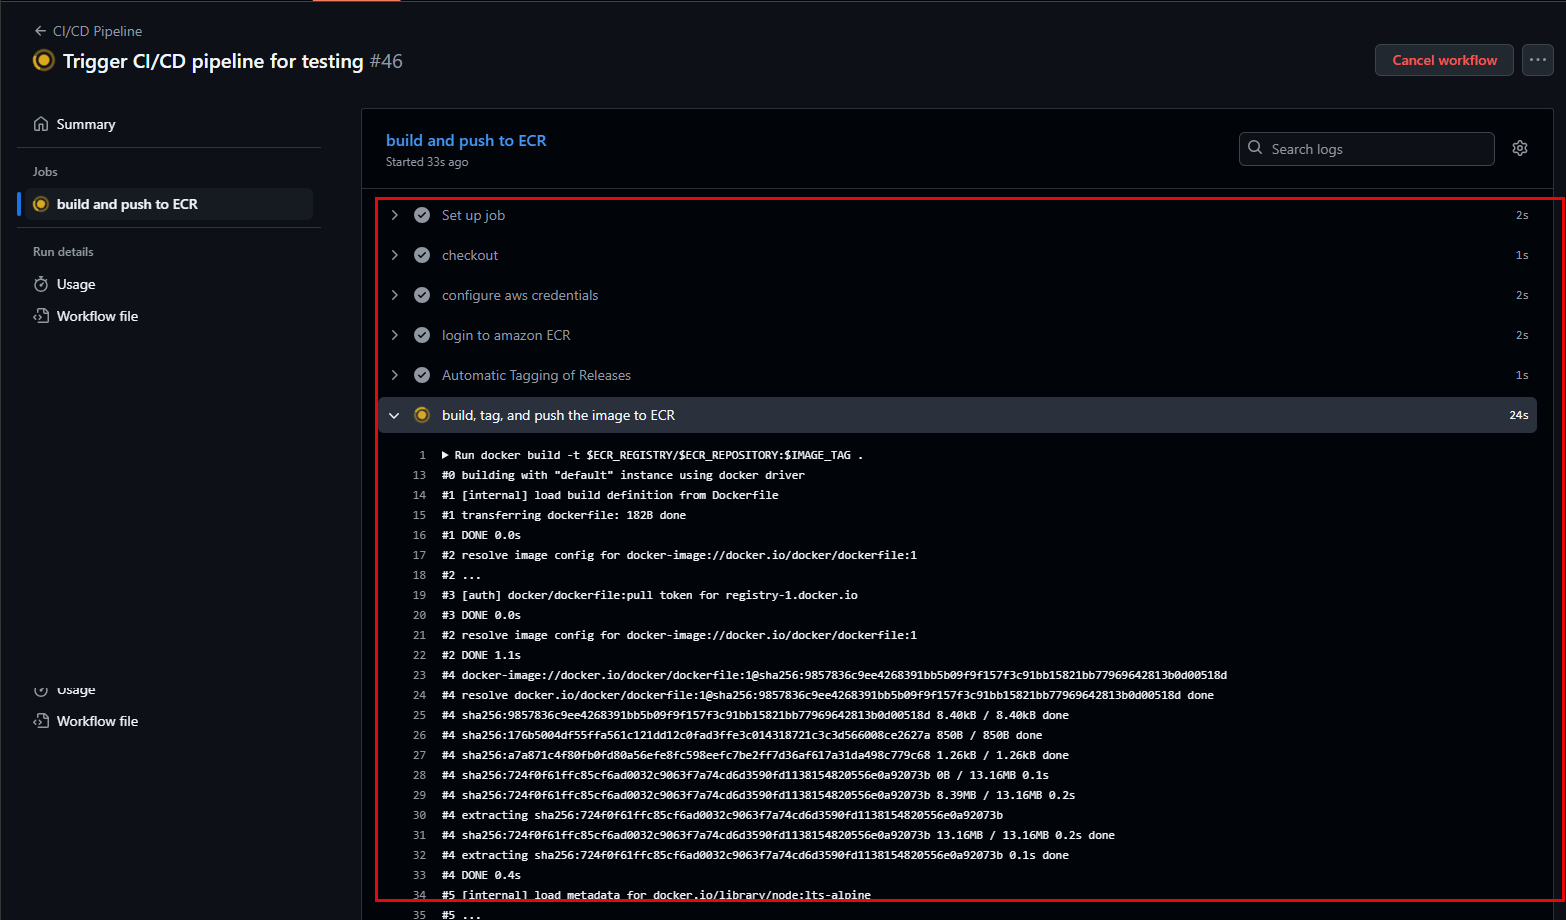This screenshot has width=1566, height=920.
Task: Expand the login to amazon ECR step
Action: tap(394, 335)
